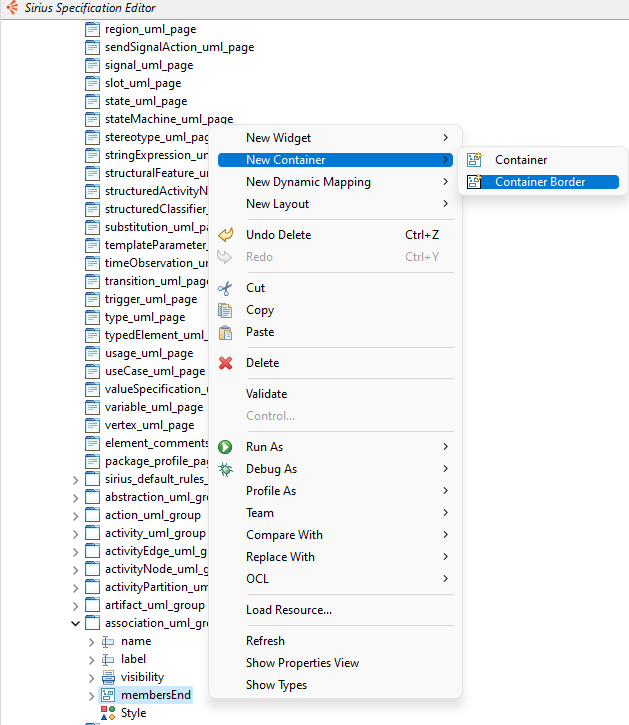Viewport: 629px width, 725px height.
Task: Open the Compare With submenu
Action: coord(335,535)
